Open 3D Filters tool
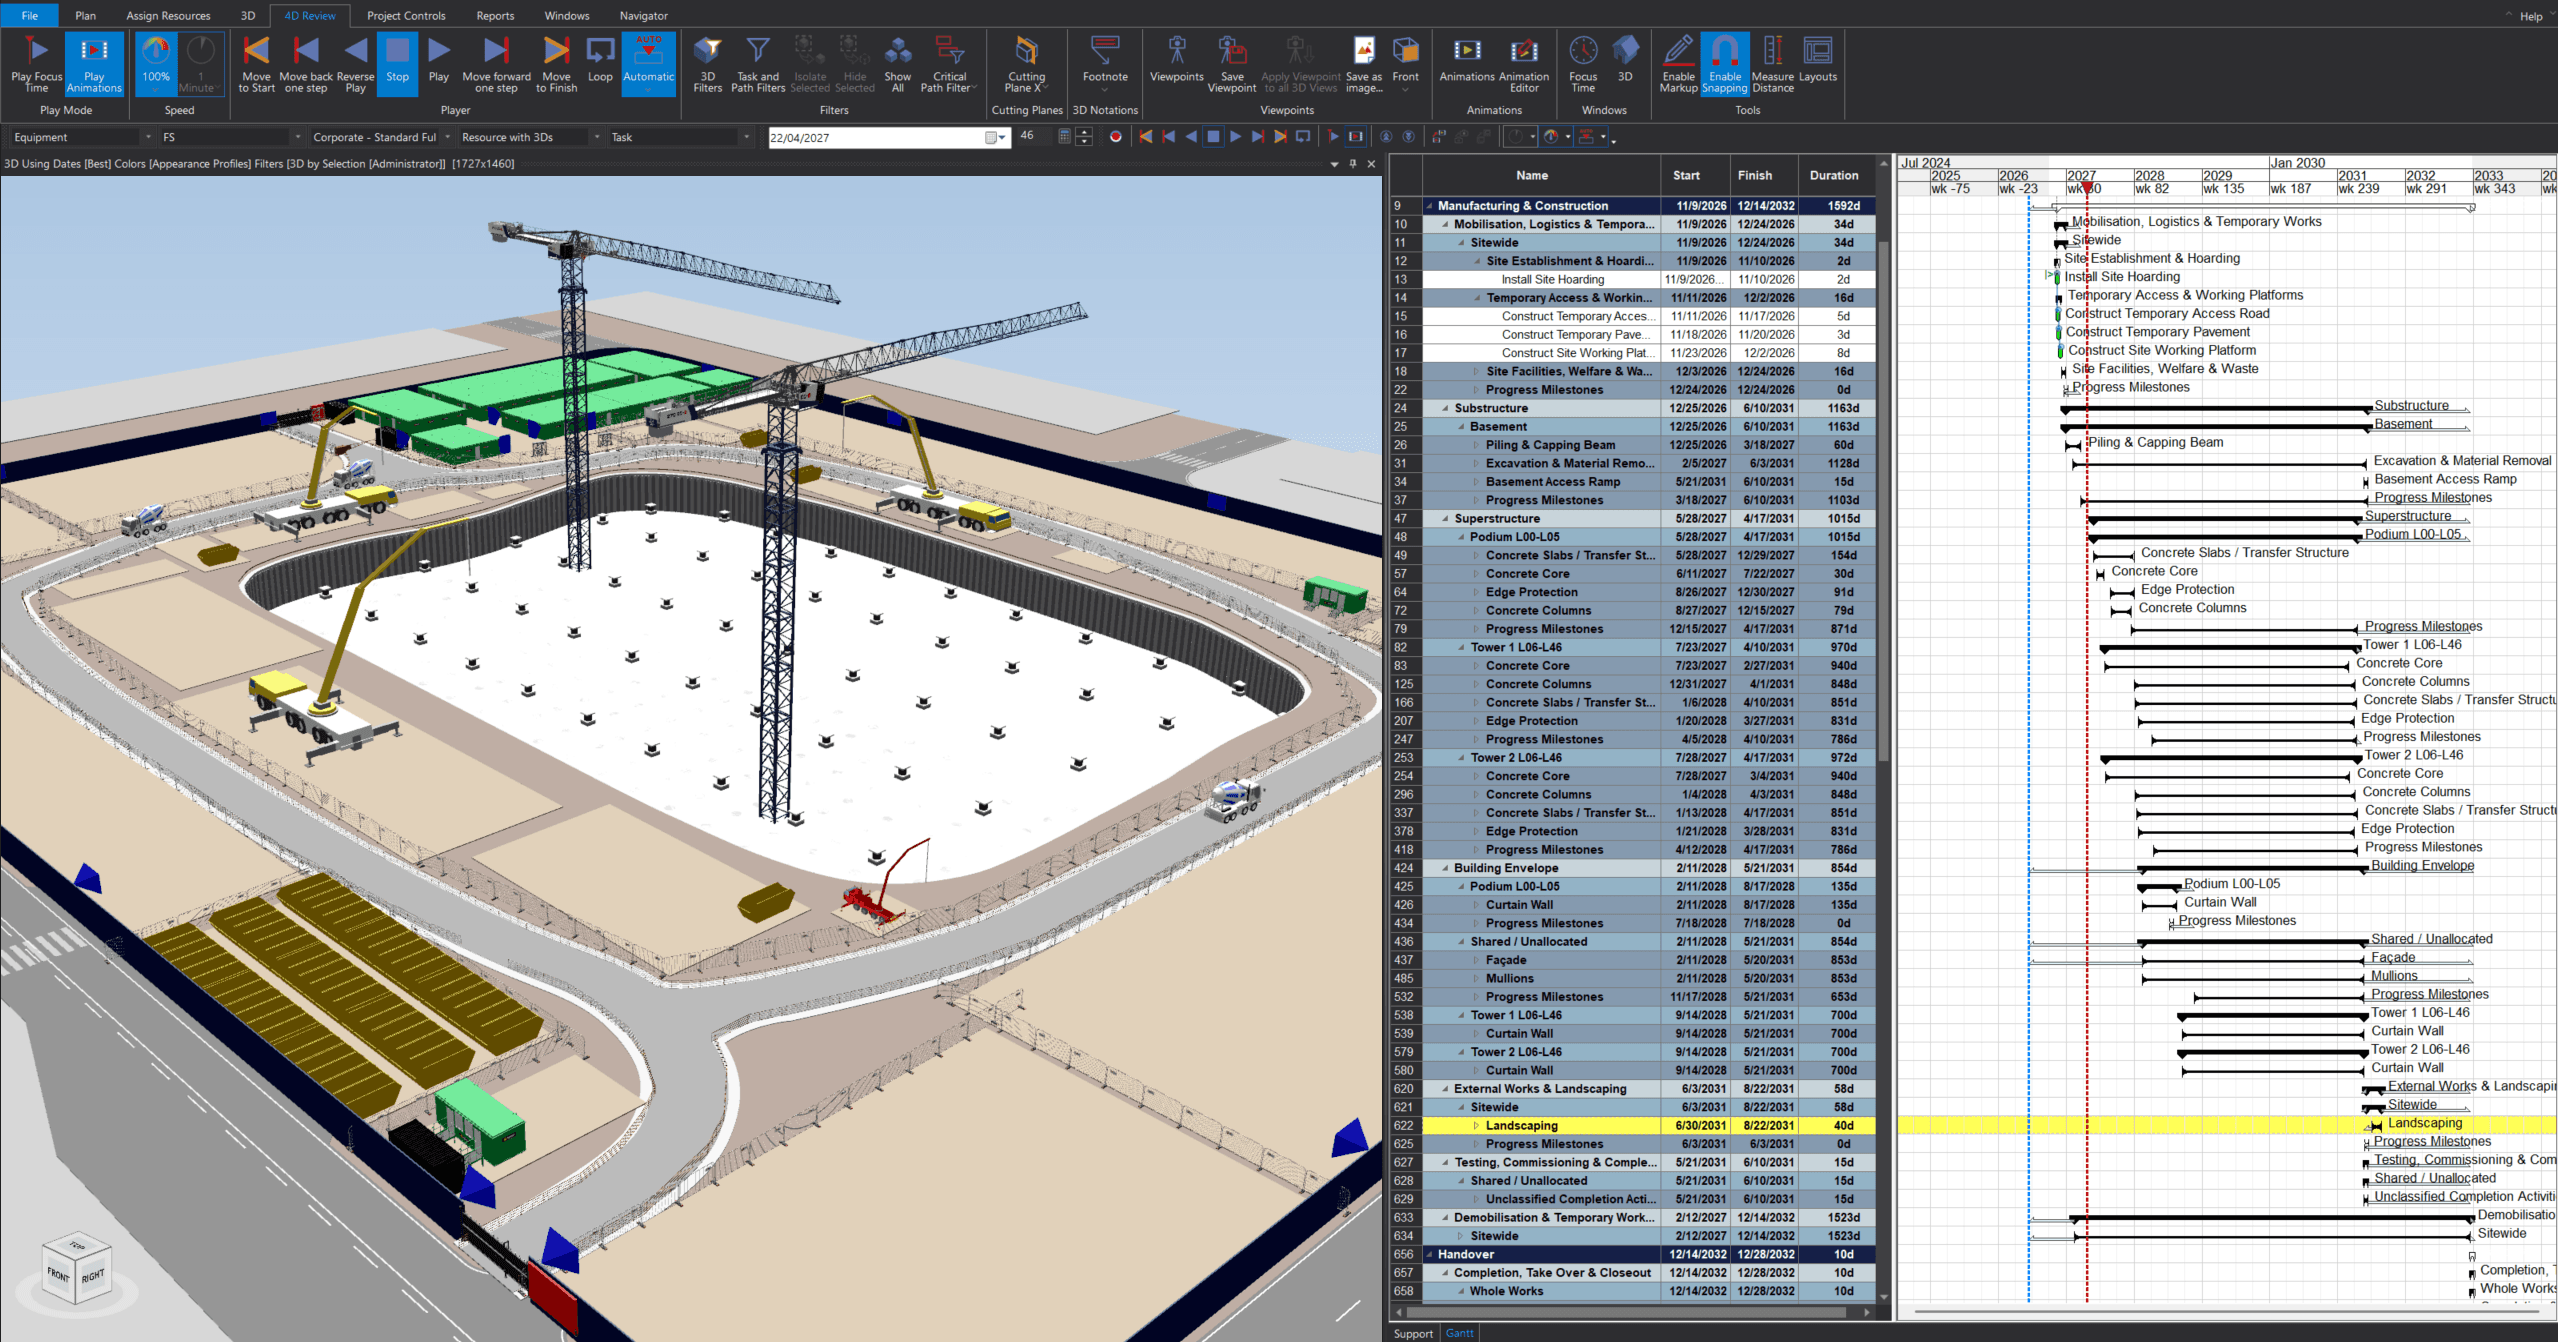This screenshot has height=1342, width=2558. click(x=707, y=64)
